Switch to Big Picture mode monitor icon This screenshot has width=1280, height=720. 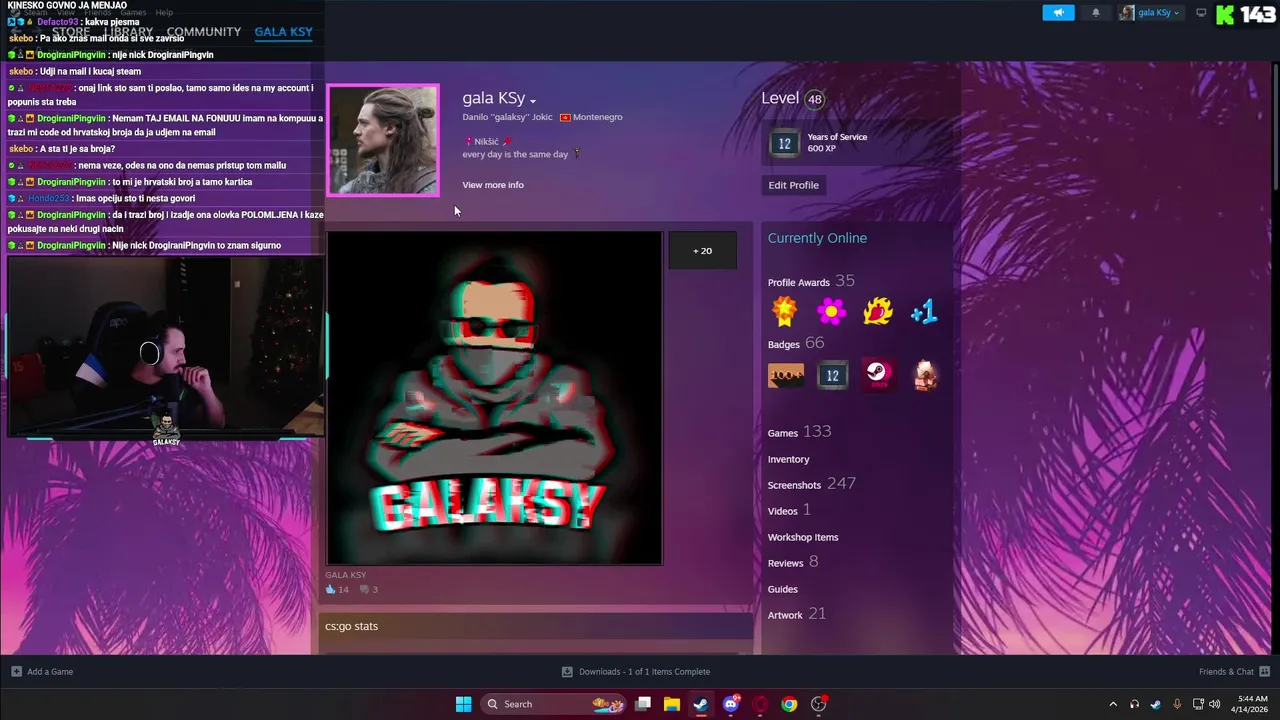pyautogui.click(x=1201, y=13)
